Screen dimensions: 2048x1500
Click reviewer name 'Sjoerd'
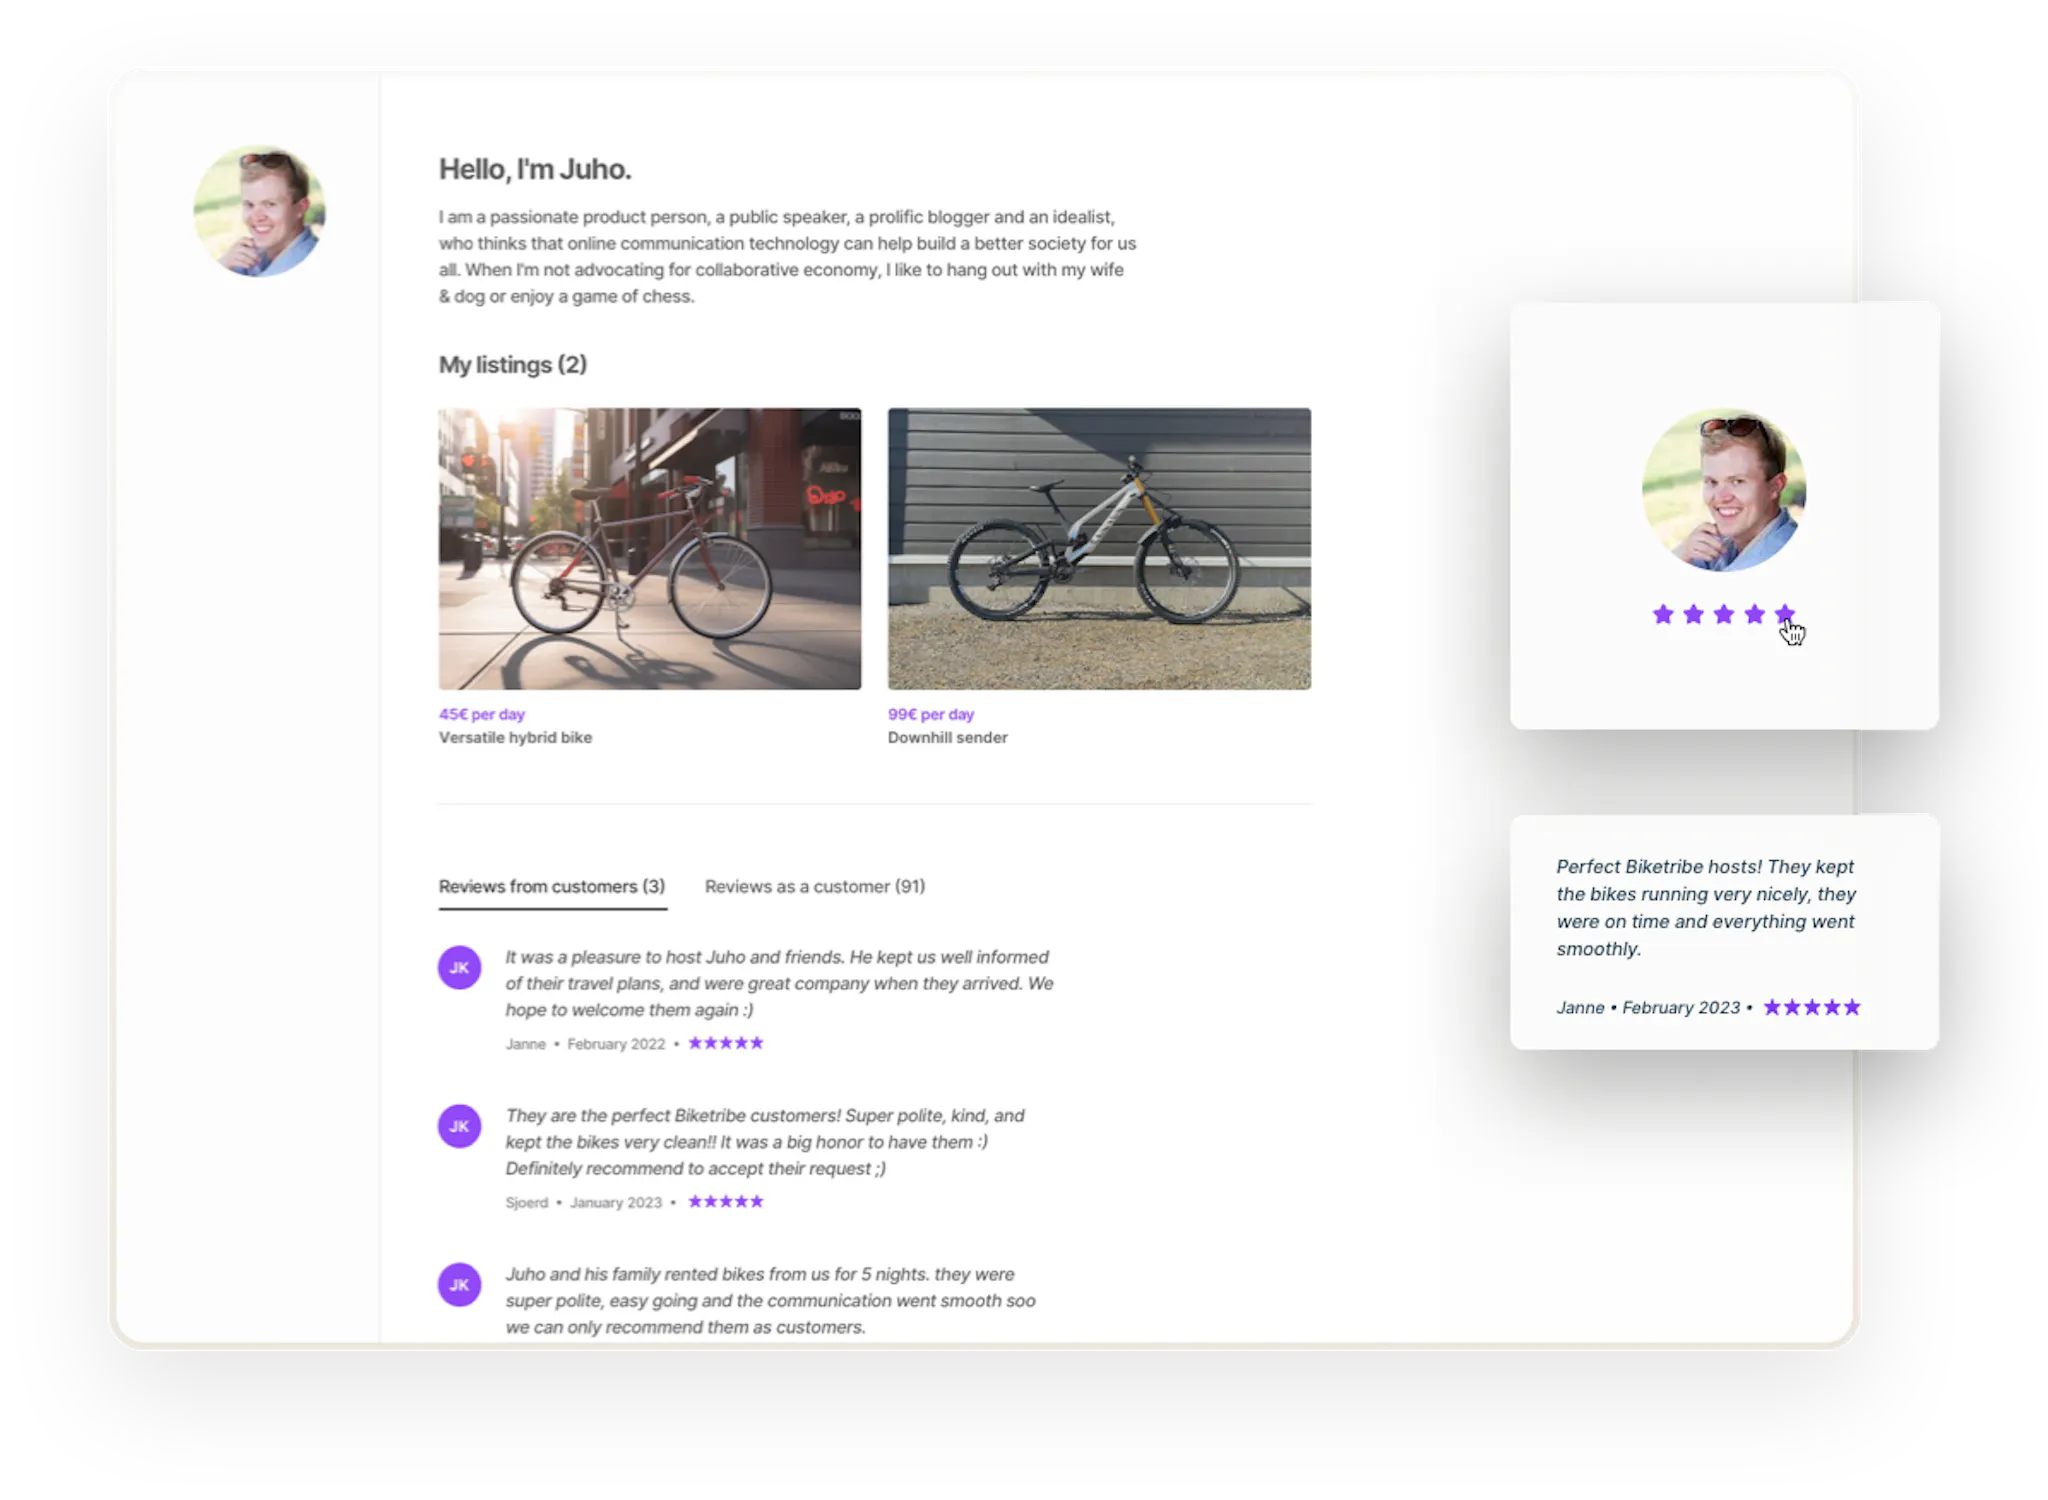tap(526, 1202)
